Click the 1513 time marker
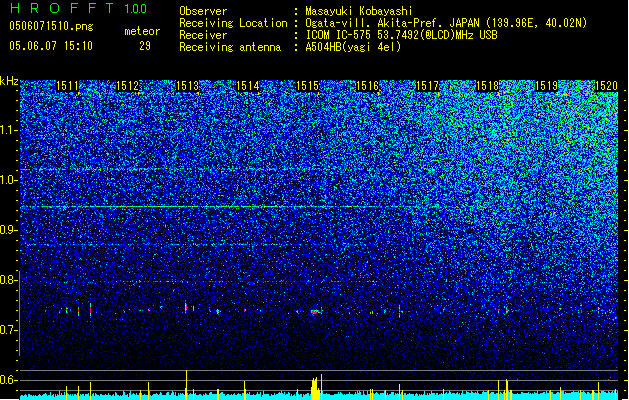The image size is (629, 400). click(187, 86)
